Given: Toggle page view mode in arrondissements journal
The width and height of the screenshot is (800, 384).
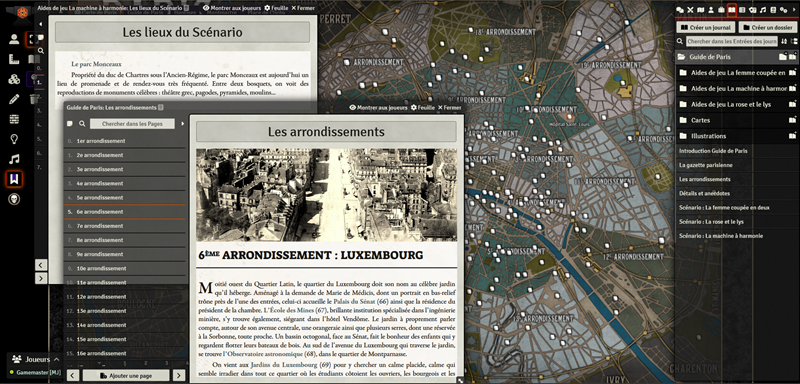Looking at the screenshot, I should [70, 123].
